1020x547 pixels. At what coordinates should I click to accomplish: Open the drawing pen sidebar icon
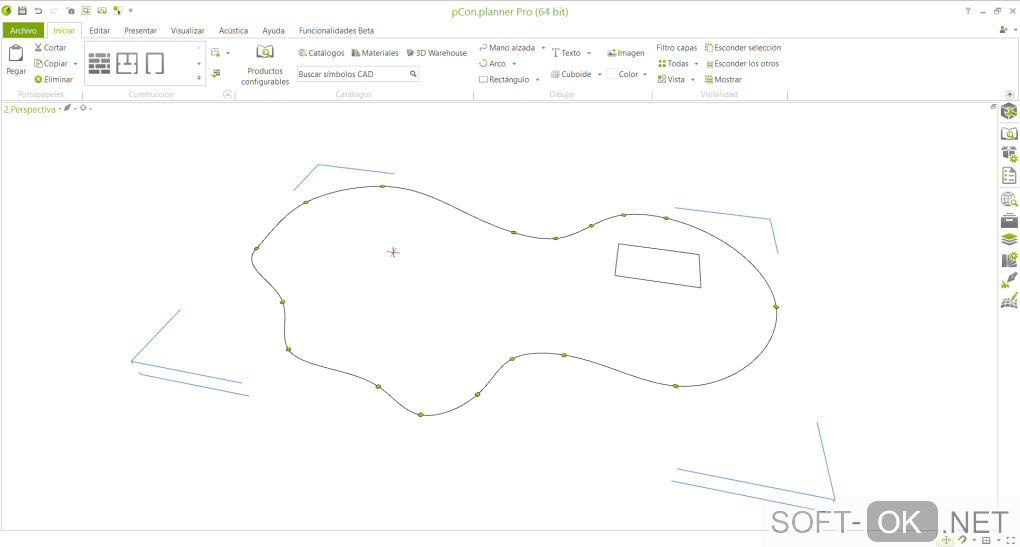tap(1009, 280)
